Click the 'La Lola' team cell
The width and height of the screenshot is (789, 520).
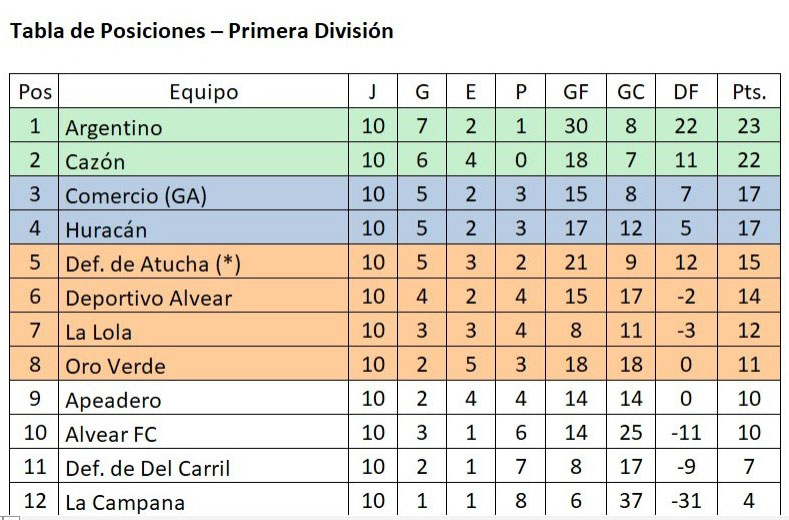tap(203, 330)
